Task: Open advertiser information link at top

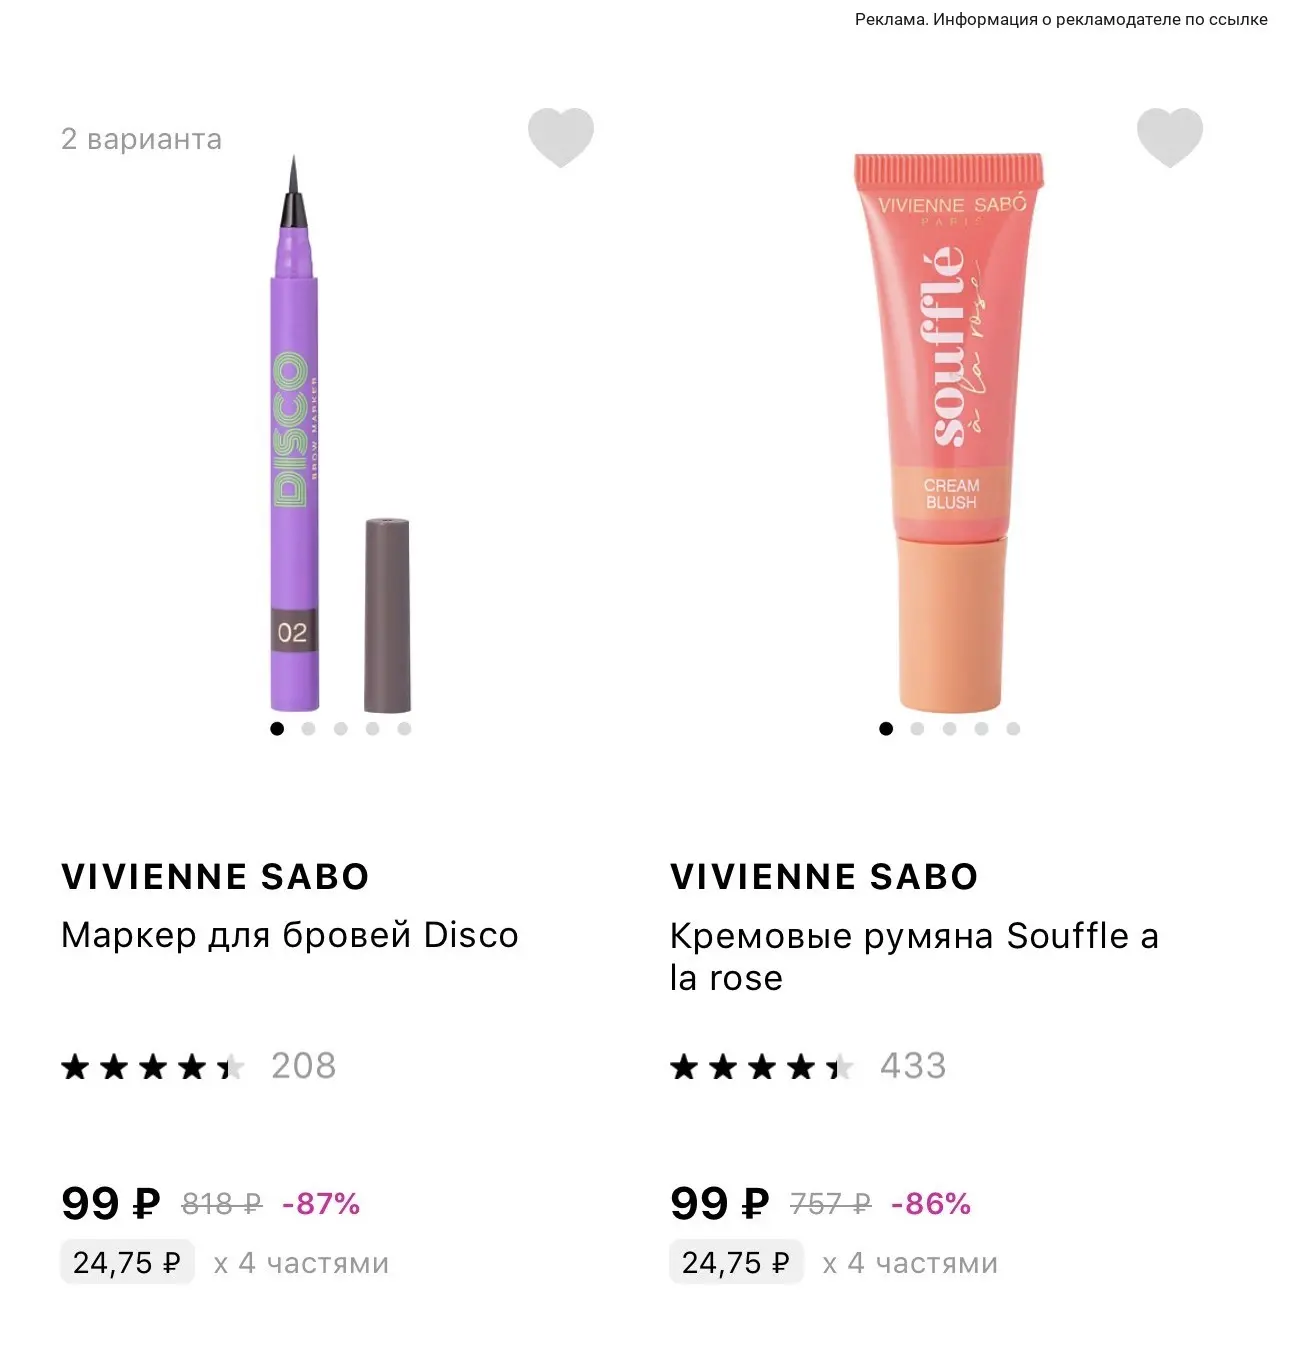Action: click(x=1061, y=19)
